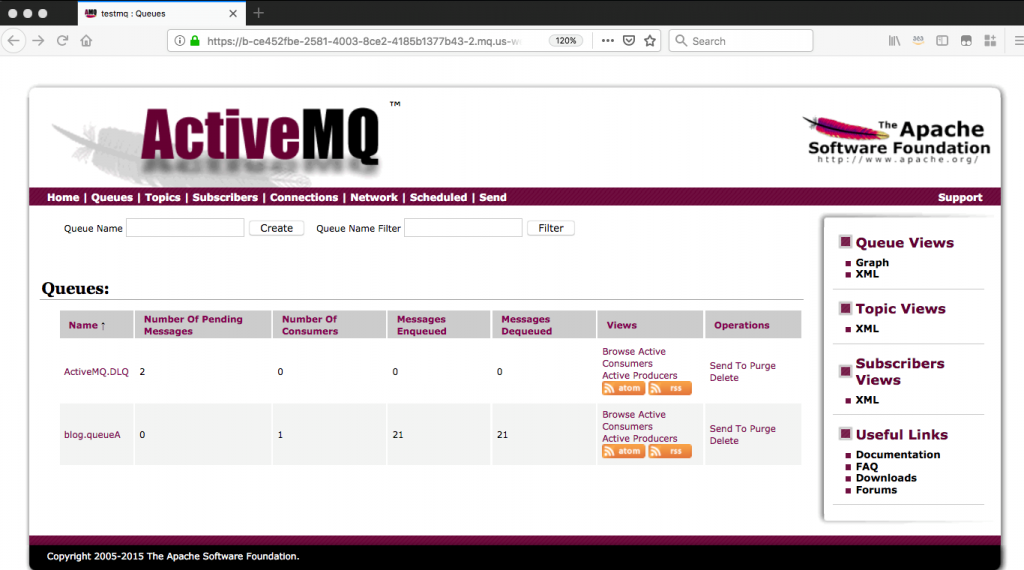Purge the blog.queueA queue
1024x570 pixels.
[763, 428]
